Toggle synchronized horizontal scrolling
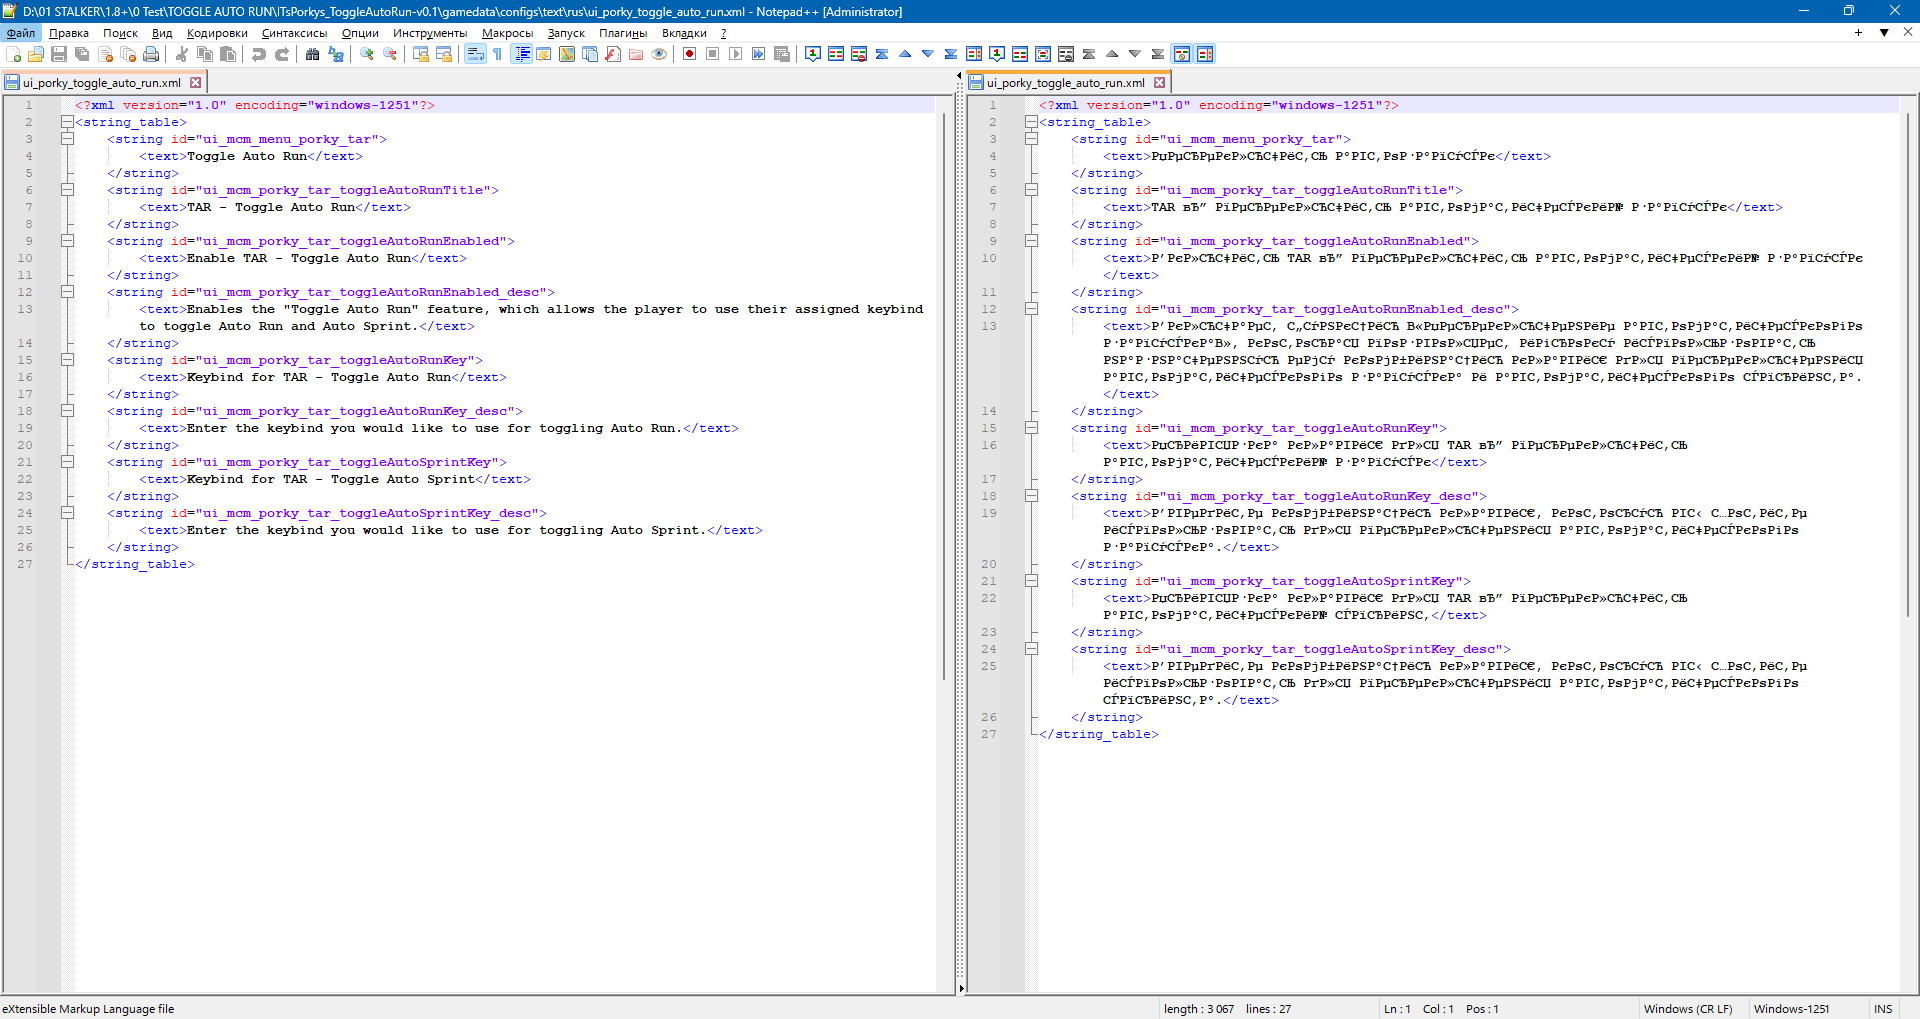This screenshot has width=1920, height=1019. tap(444, 54)
